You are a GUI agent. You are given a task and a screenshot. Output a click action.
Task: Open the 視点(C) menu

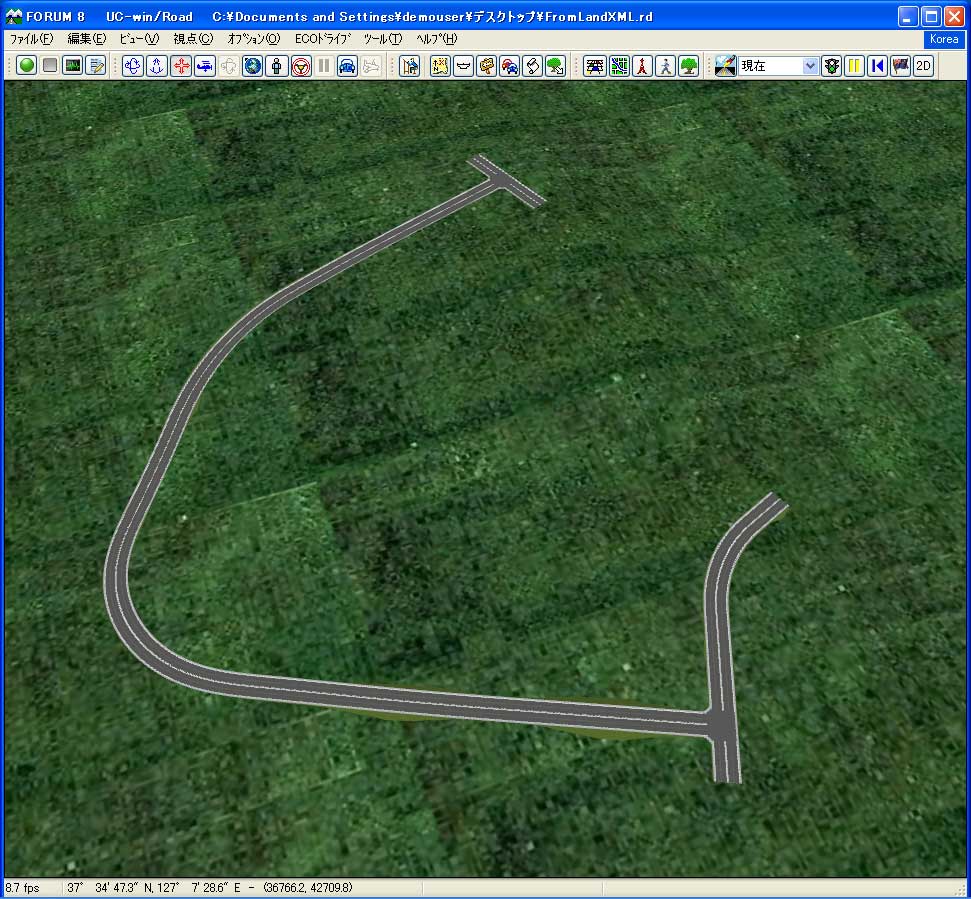[x=193, y=39]
